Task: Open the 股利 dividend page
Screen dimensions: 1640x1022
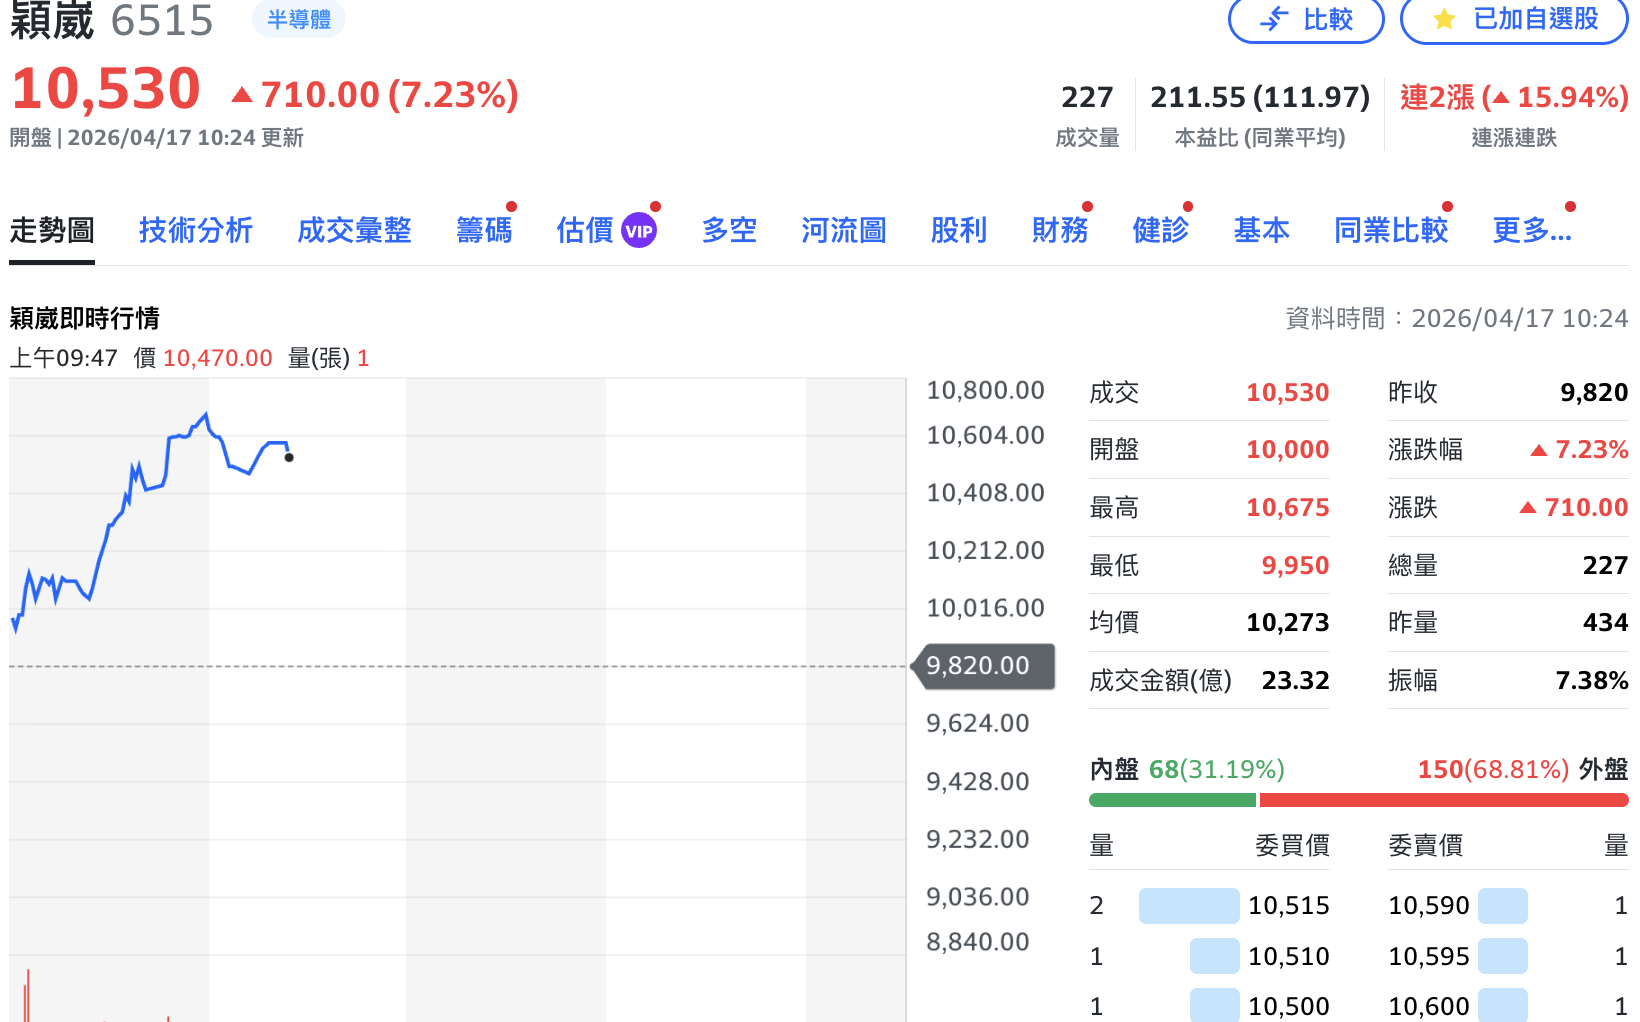Action: pyautogui.click(x=958, y=230)
